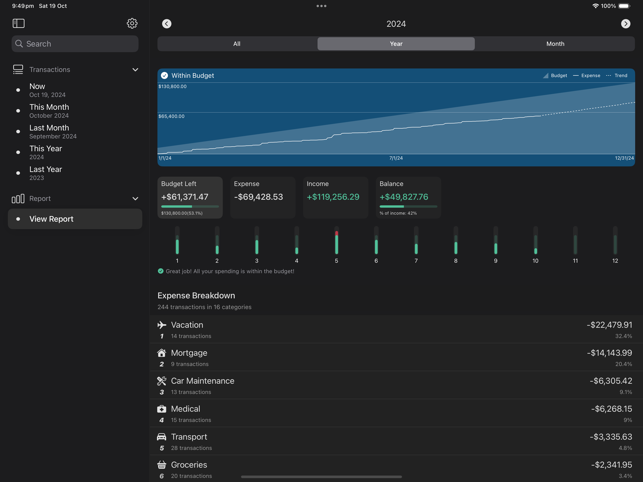Toggle the sidebar panel icon
Viewport: 643px width, 482px height.
18,23
